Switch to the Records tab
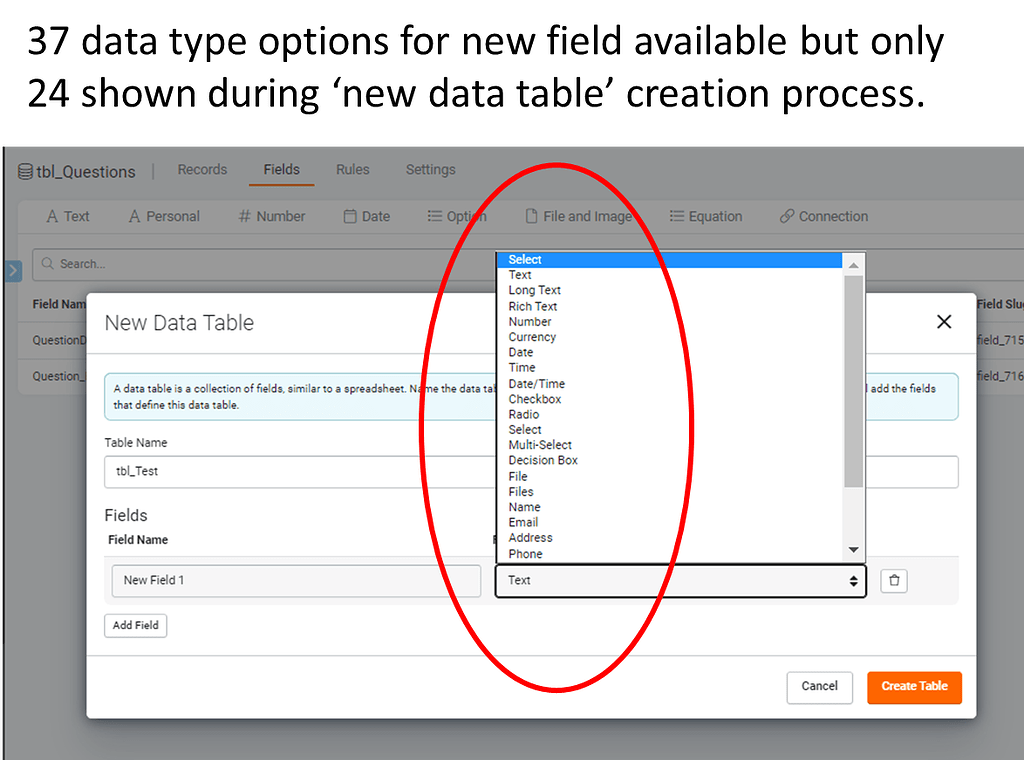 coord(202,170)
